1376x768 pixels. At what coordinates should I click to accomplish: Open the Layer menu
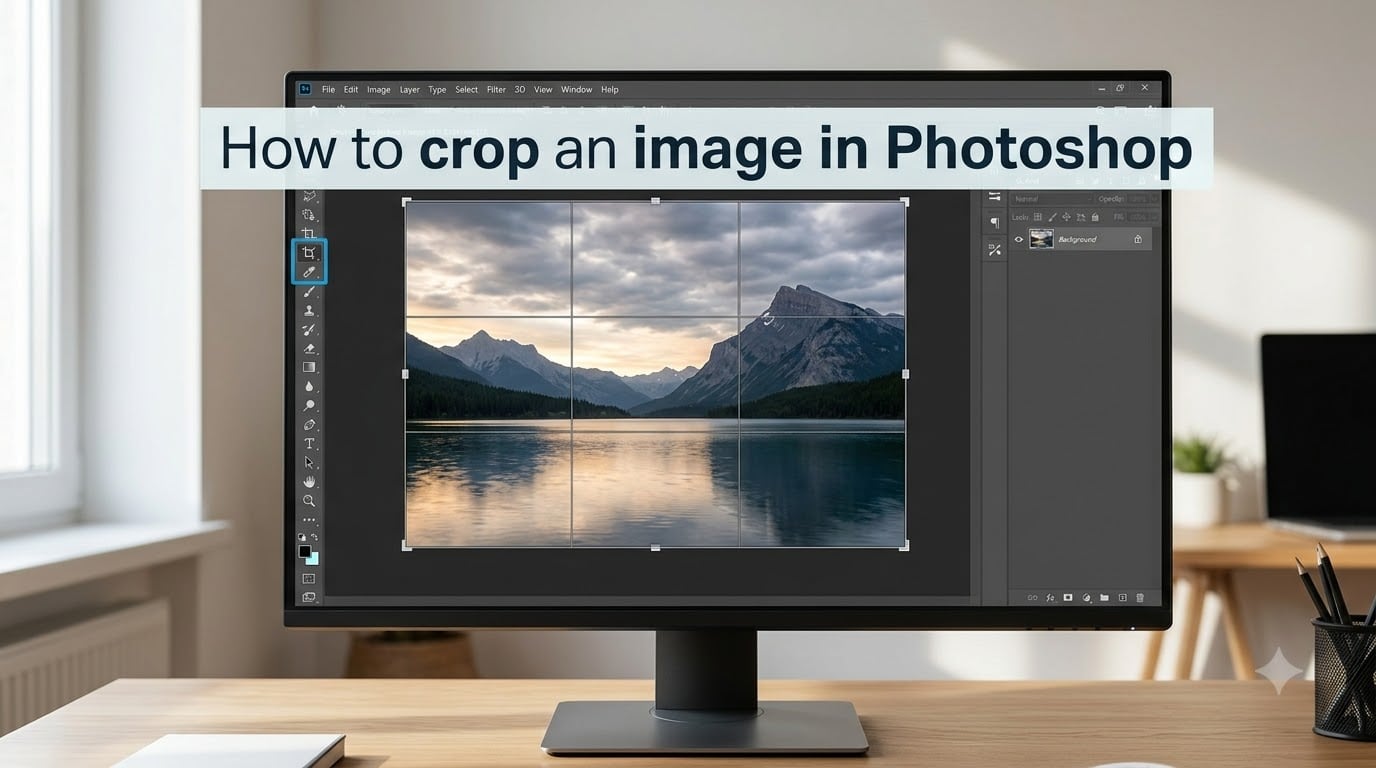[410, 90]
